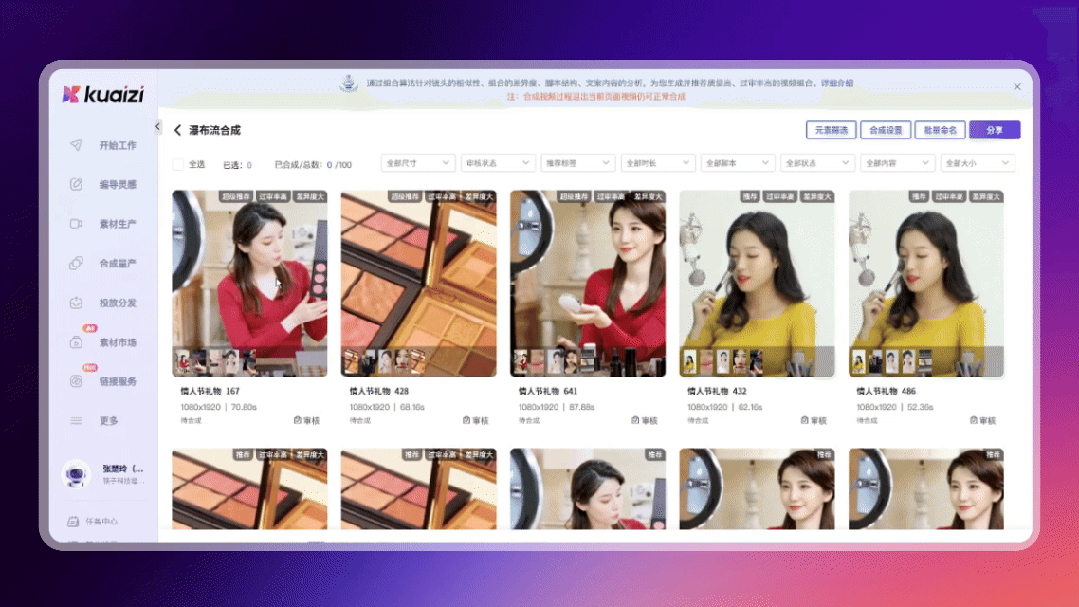Click the title 情人节礼物 167
This screenshot has width=1079, height=607.
click(x=209, y=391)
